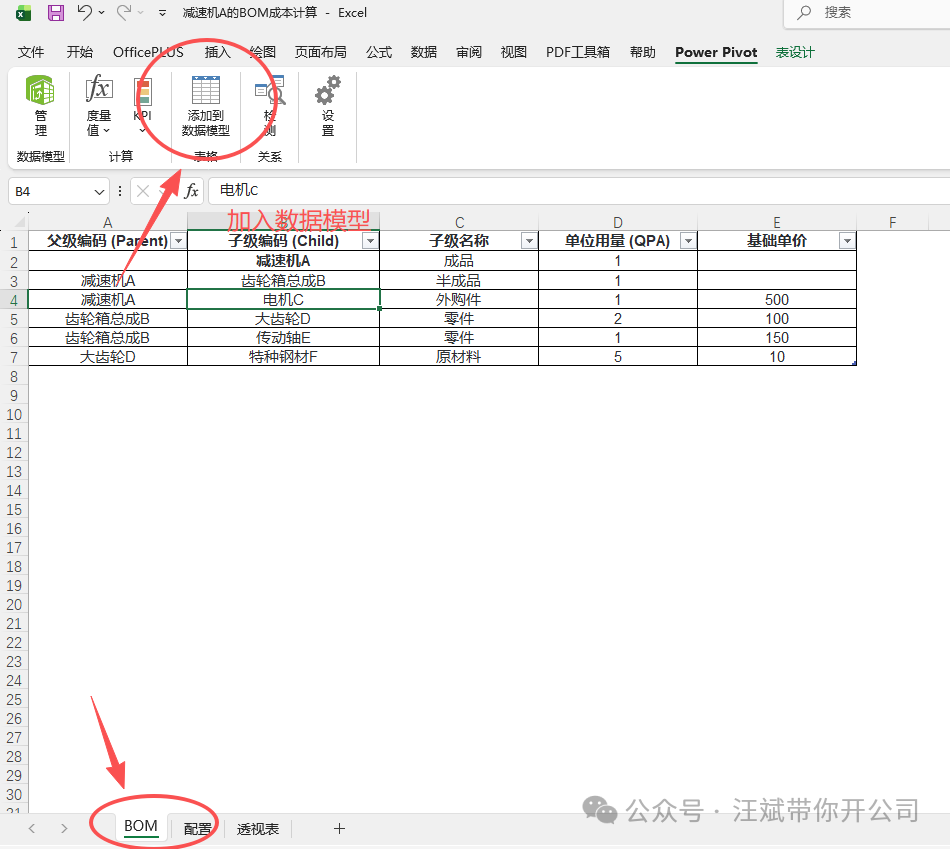Image resolution: width=950 pixels, height=849 pixels.
Task: Expand the 基础单价 column filter
Action: click(x=847, y=241)
